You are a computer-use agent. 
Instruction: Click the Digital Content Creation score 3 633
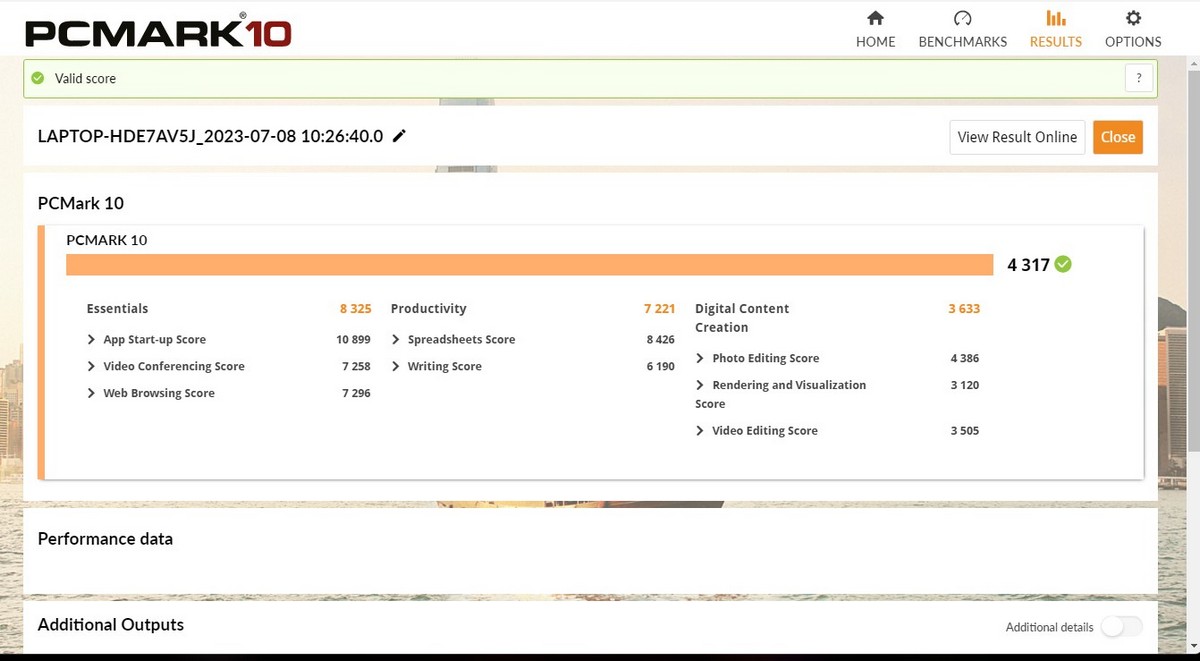click(964, 309)
